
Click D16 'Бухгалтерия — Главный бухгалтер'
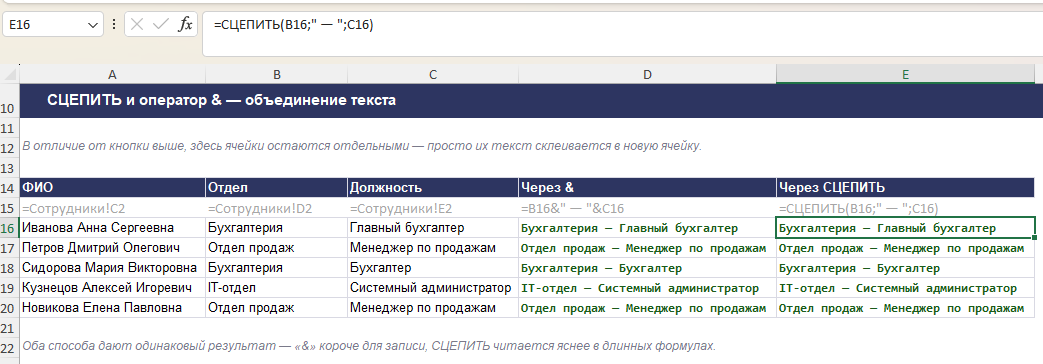(647, 228)
